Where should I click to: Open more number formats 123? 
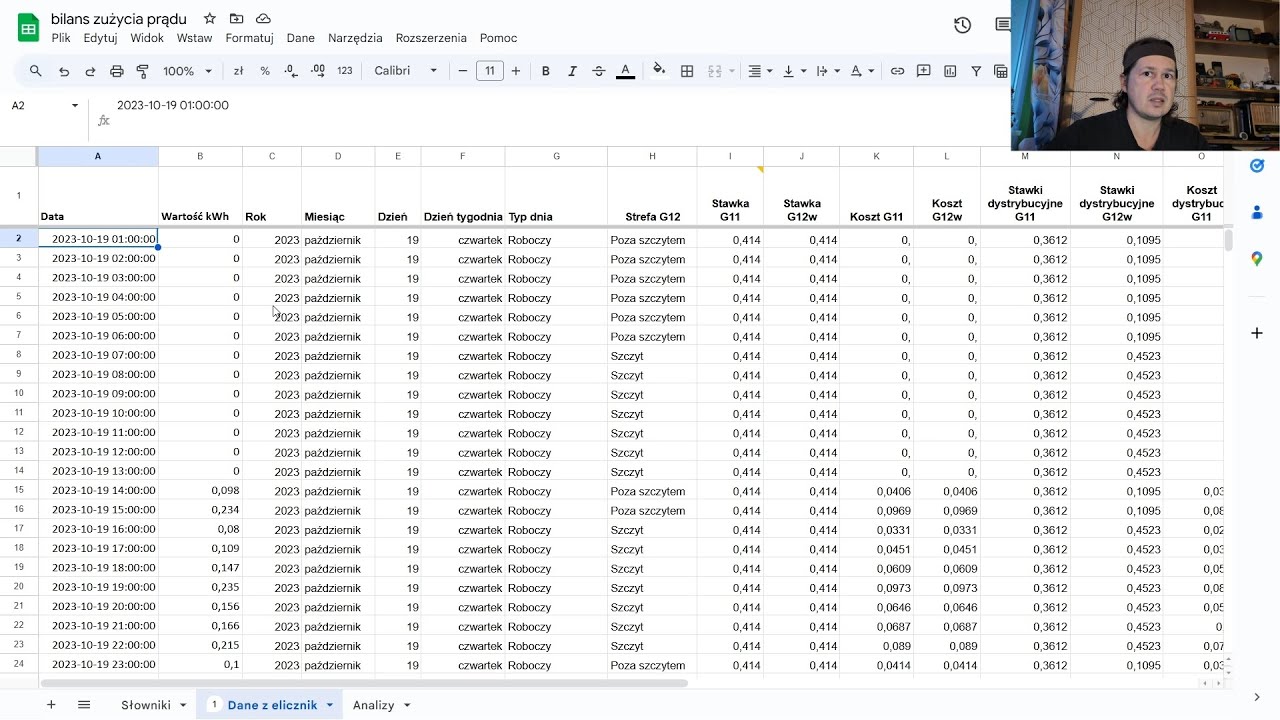pos(345,71)
